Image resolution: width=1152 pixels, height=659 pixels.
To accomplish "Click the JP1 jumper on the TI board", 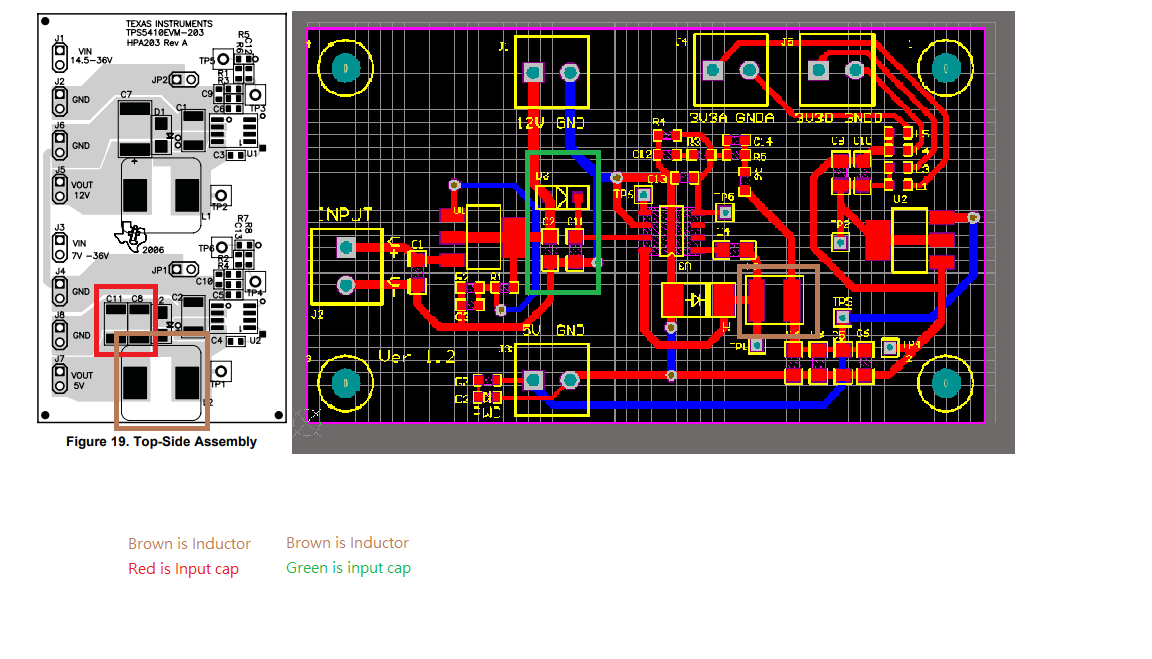I will [184, 270].
